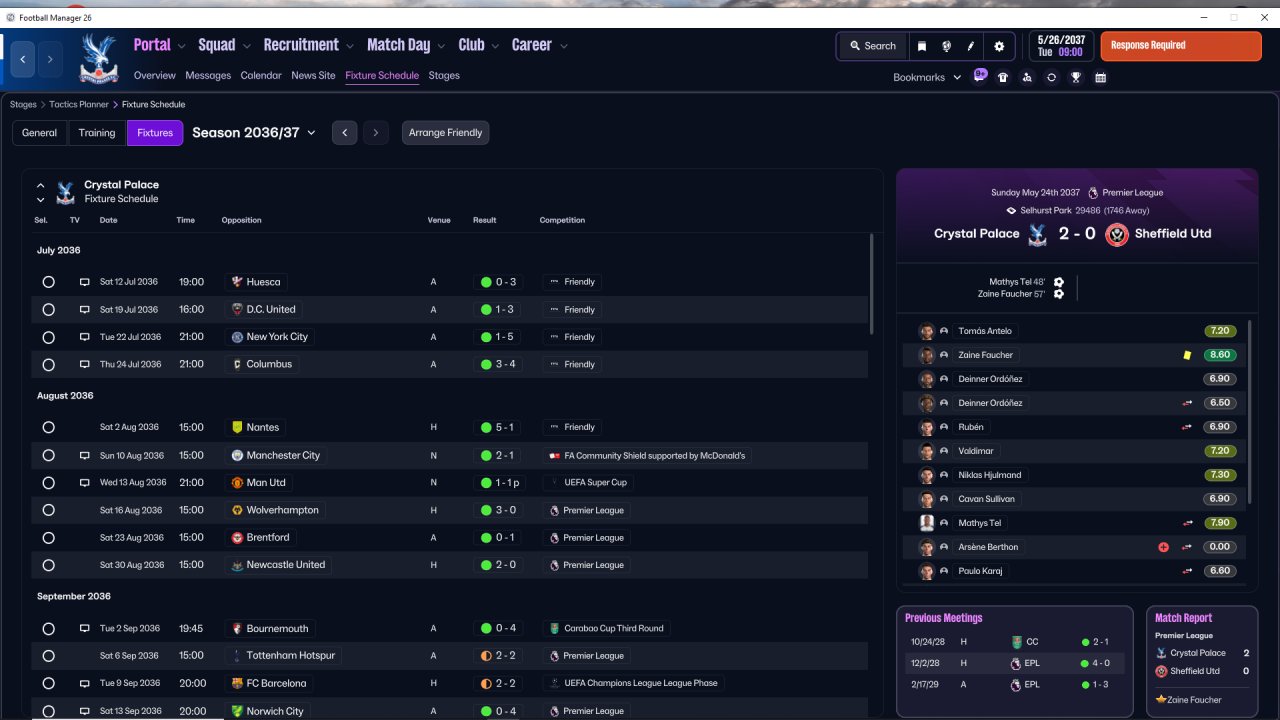Screen dimensions: 1280x720
Task: Collapse the Crystal Palace Fixture Schedule section
Action: click(x=41, y=185)
